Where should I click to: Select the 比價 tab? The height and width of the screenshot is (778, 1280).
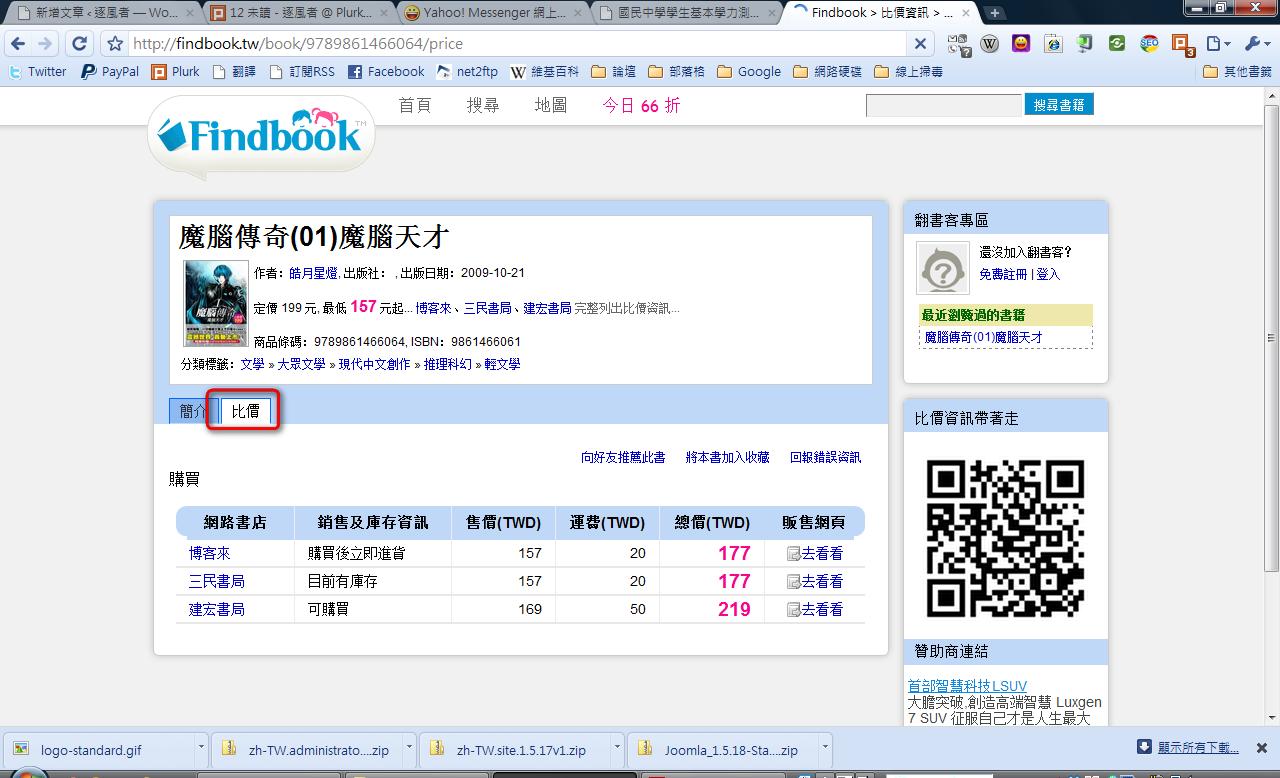pyautogui.click(x=245, y=411)
